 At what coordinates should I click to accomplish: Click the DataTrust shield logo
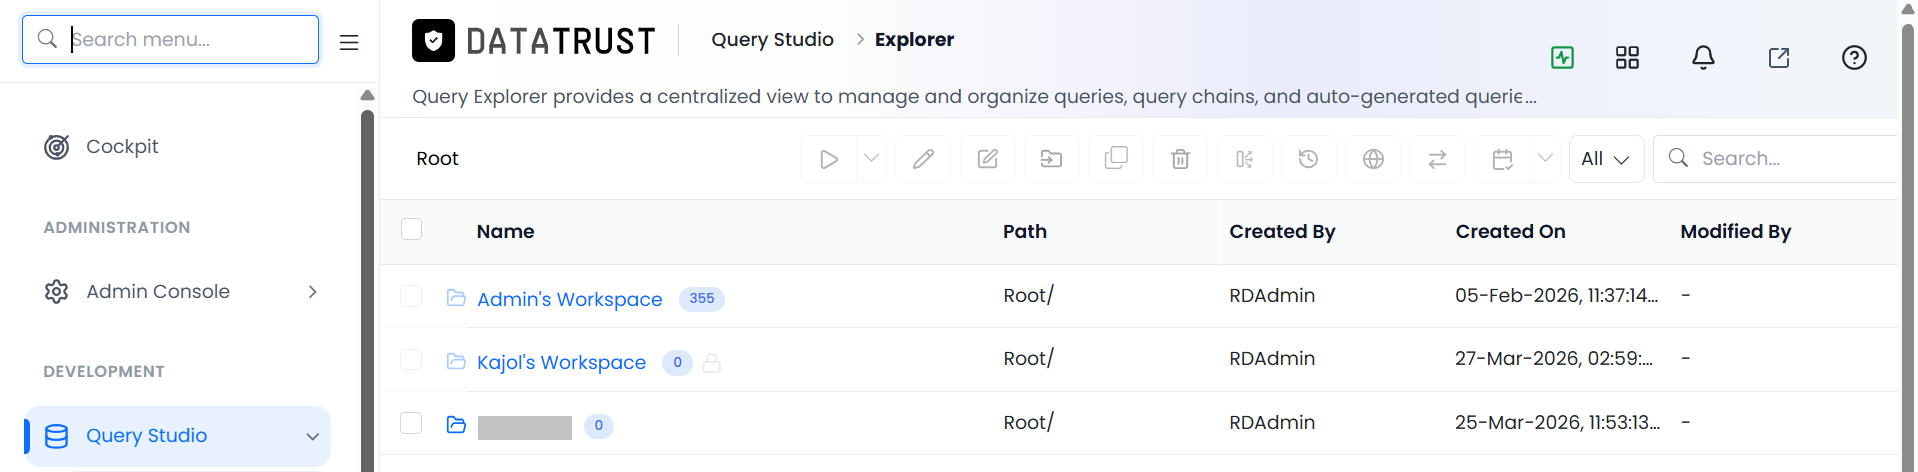click(x=433, y=40)
